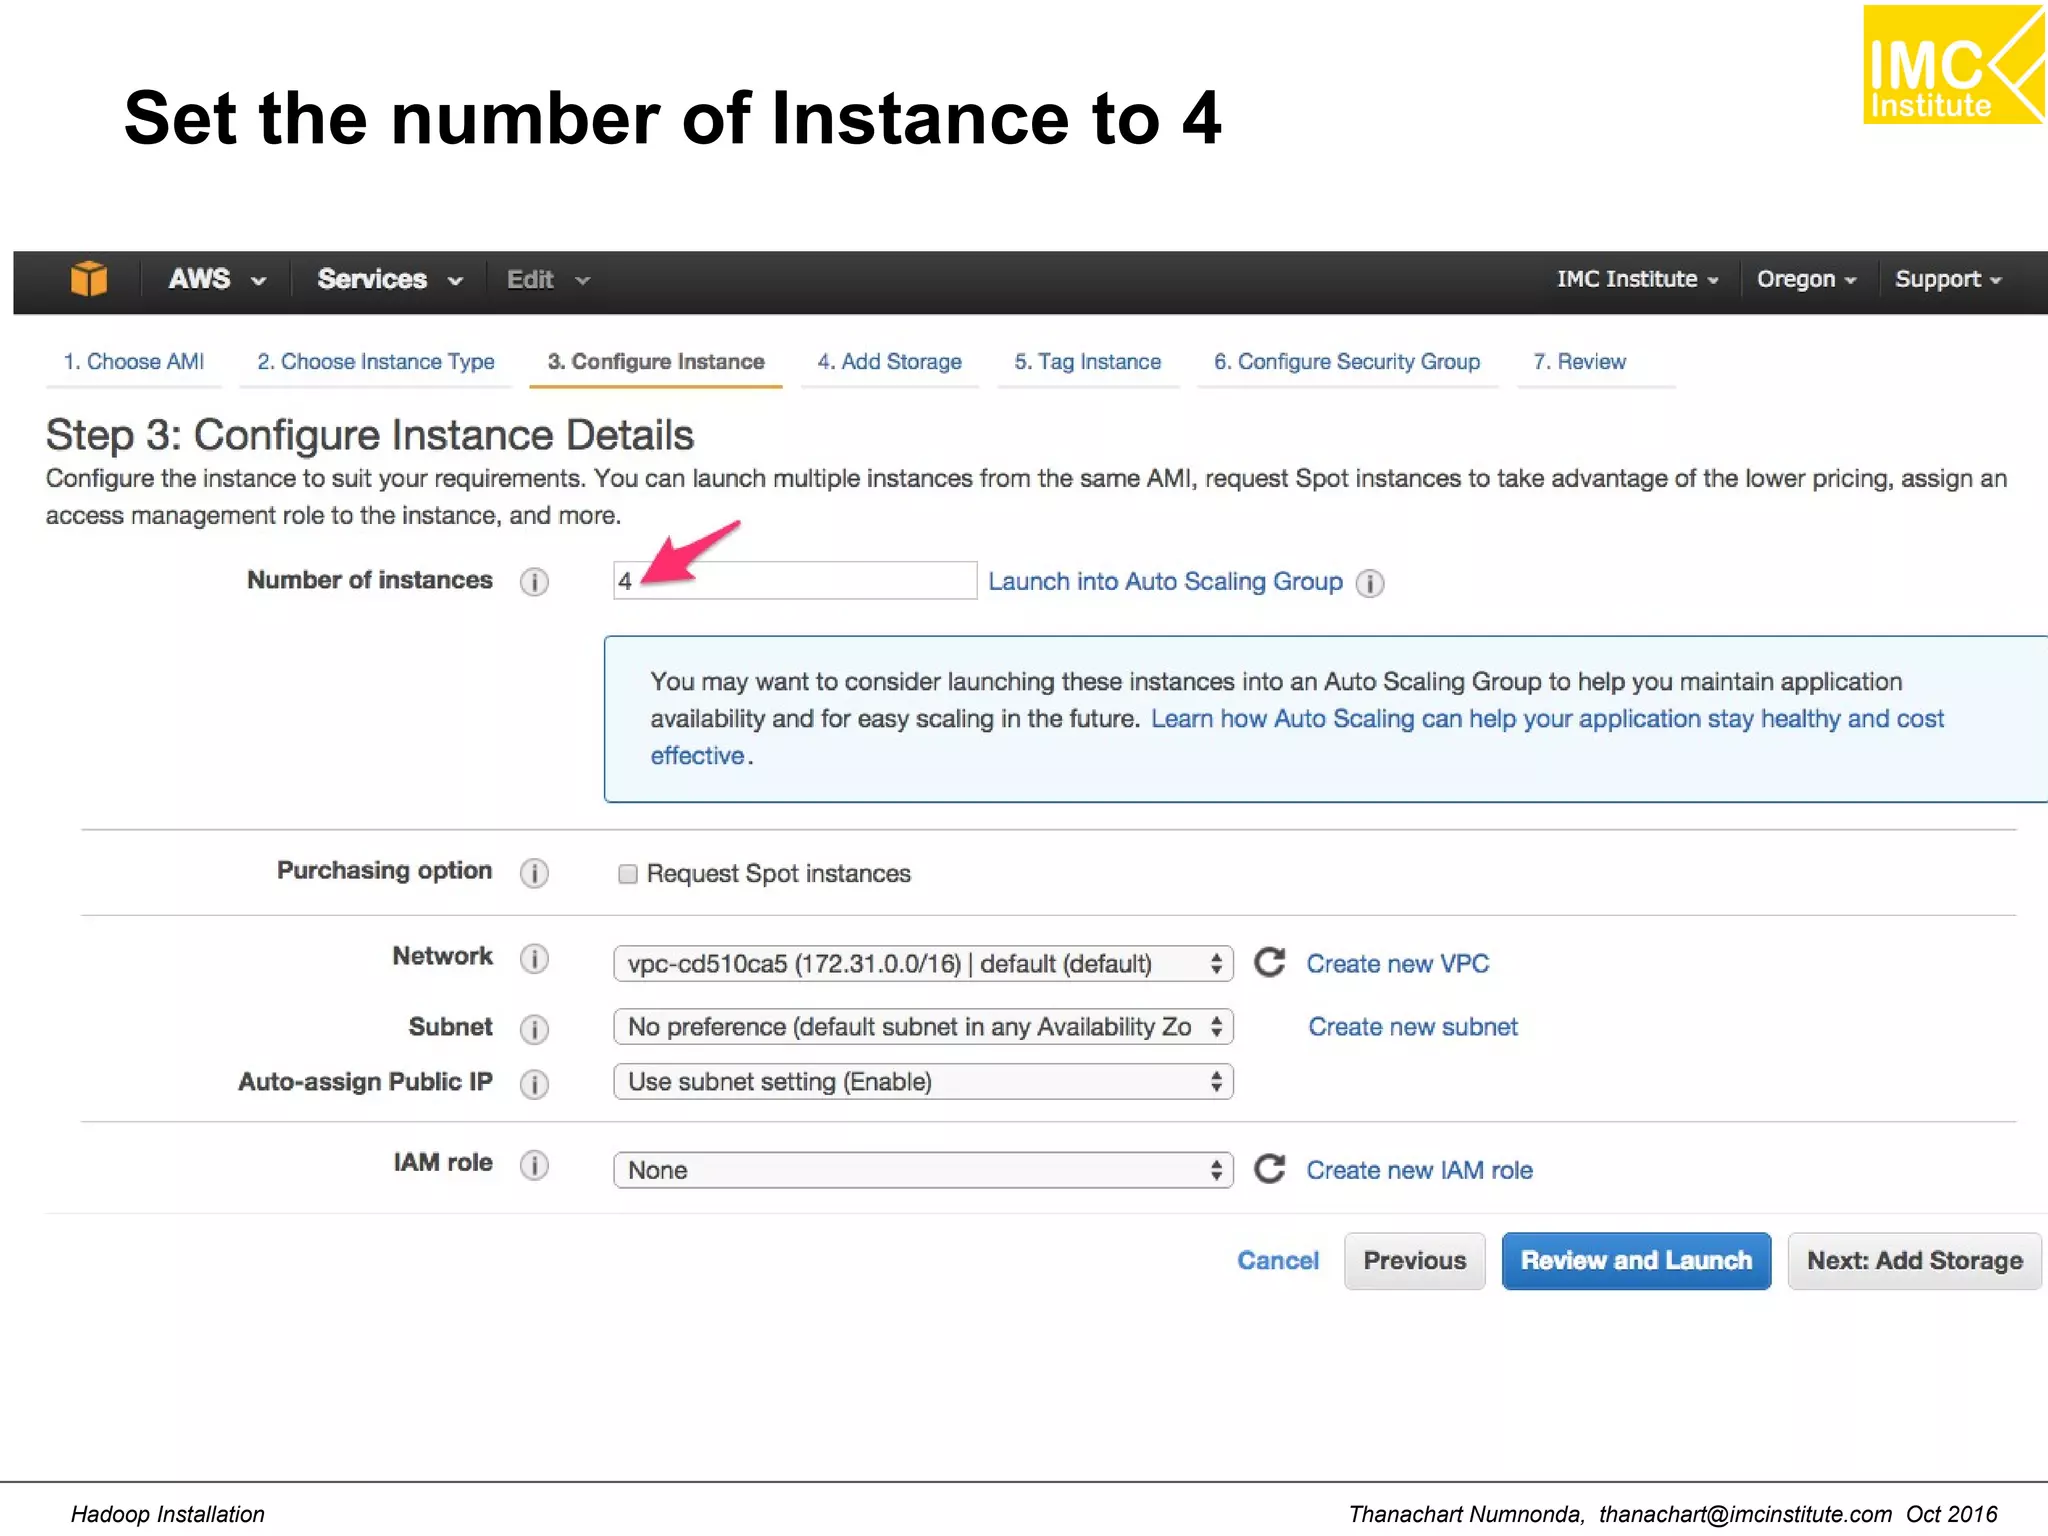This screenshot has height=1536, width=2048.
Task: Click info icon next to Network
Action: (534, 959)
